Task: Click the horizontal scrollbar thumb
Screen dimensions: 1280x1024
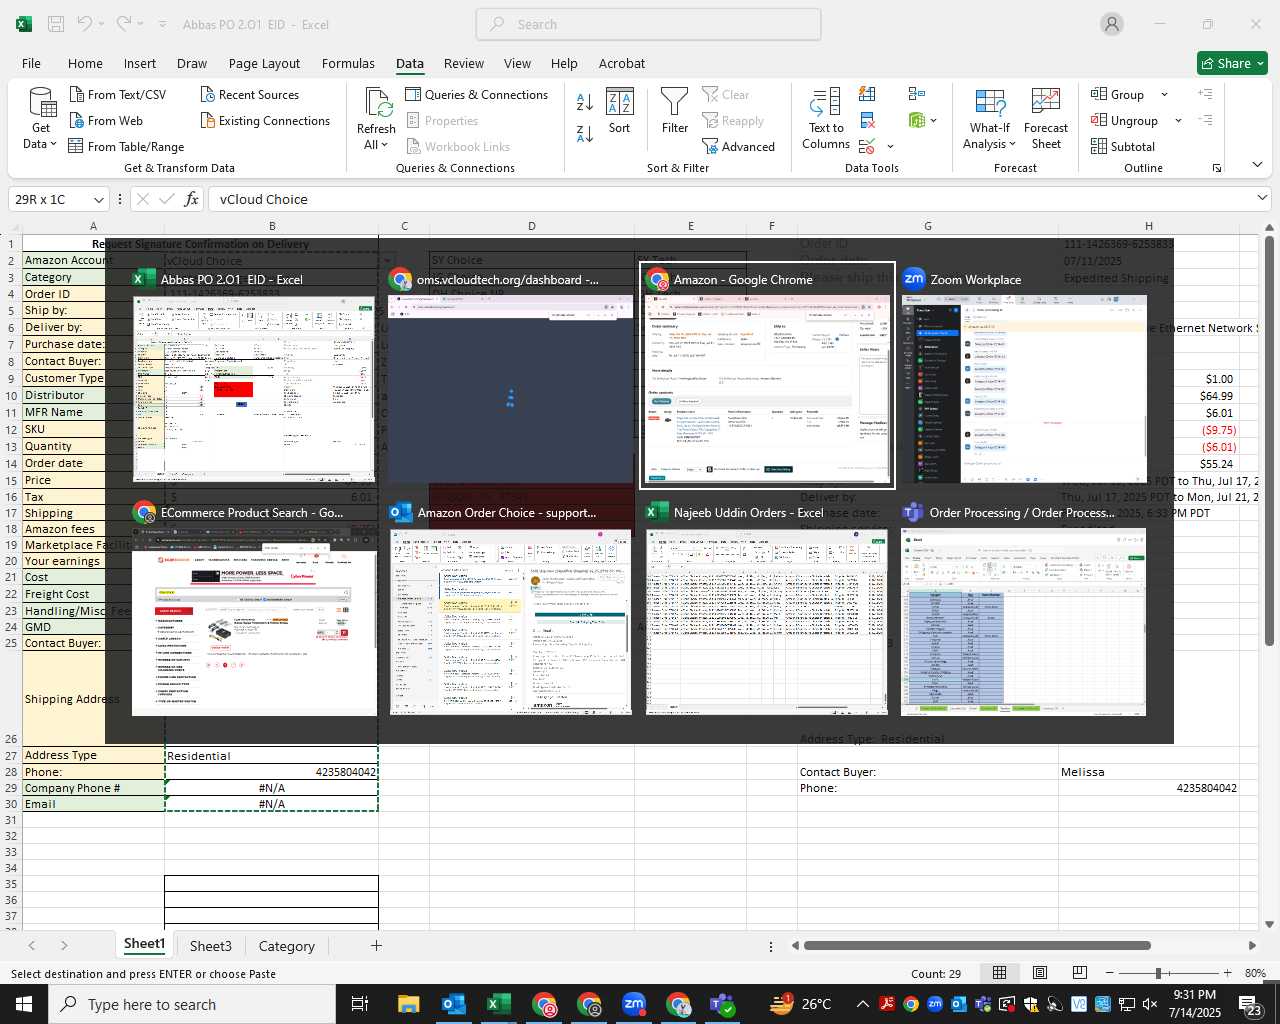Action: coord(977,945)
